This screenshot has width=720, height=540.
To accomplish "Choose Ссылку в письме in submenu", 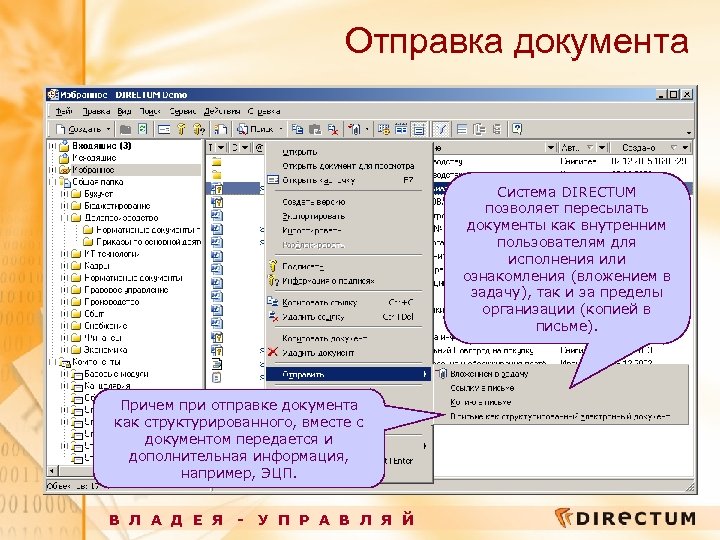I will tap(561, 388).
